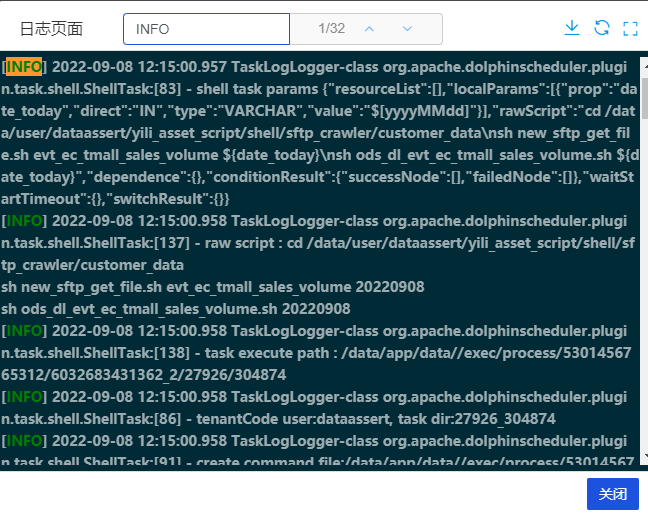Jump to next search match

point(407,29)
